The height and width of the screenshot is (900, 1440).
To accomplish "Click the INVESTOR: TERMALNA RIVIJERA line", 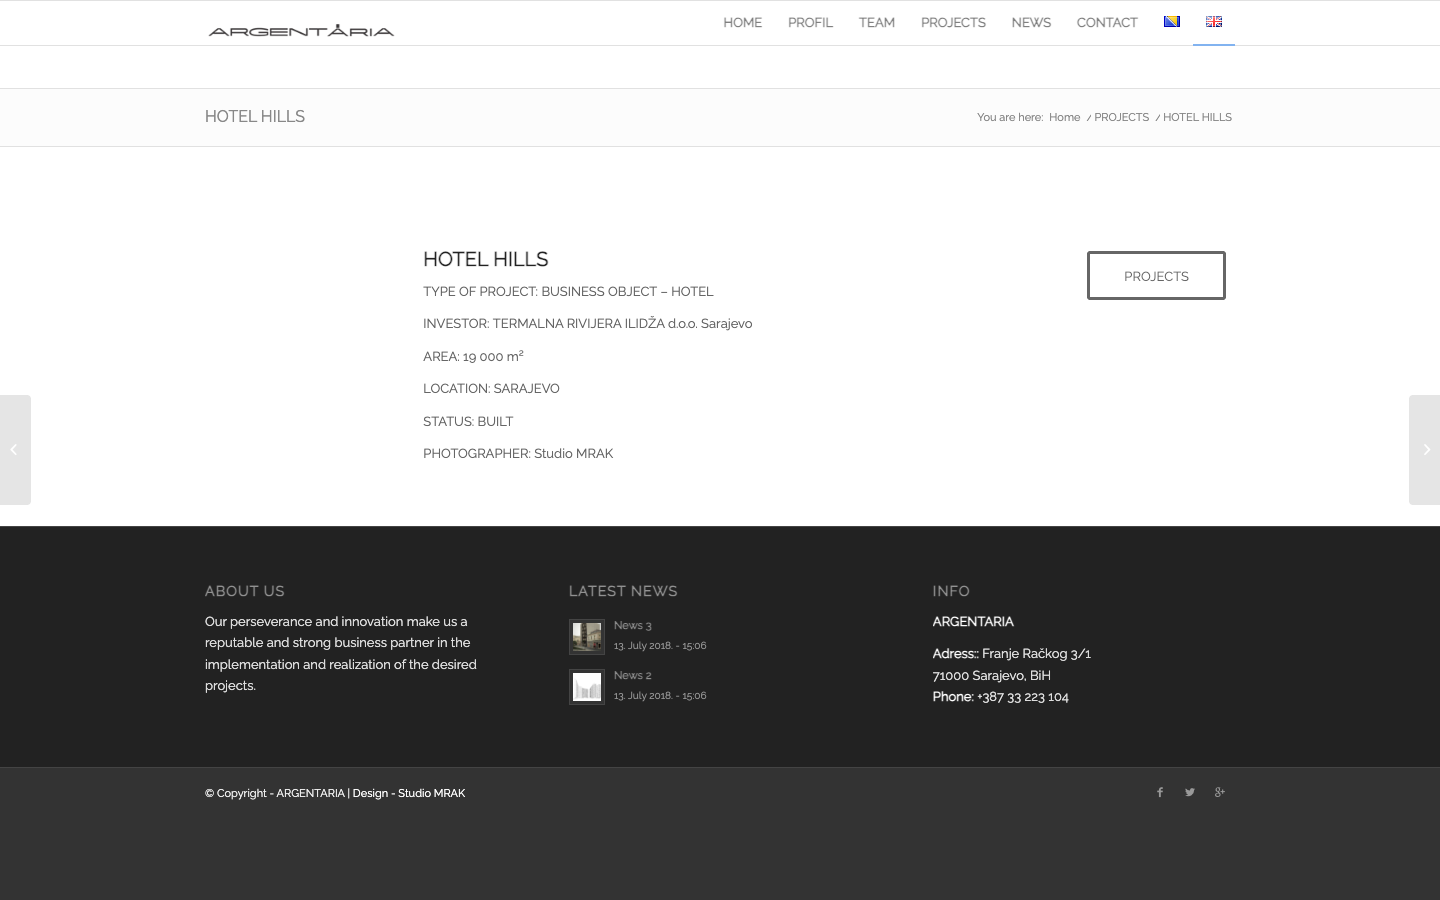I will point(588,323).
